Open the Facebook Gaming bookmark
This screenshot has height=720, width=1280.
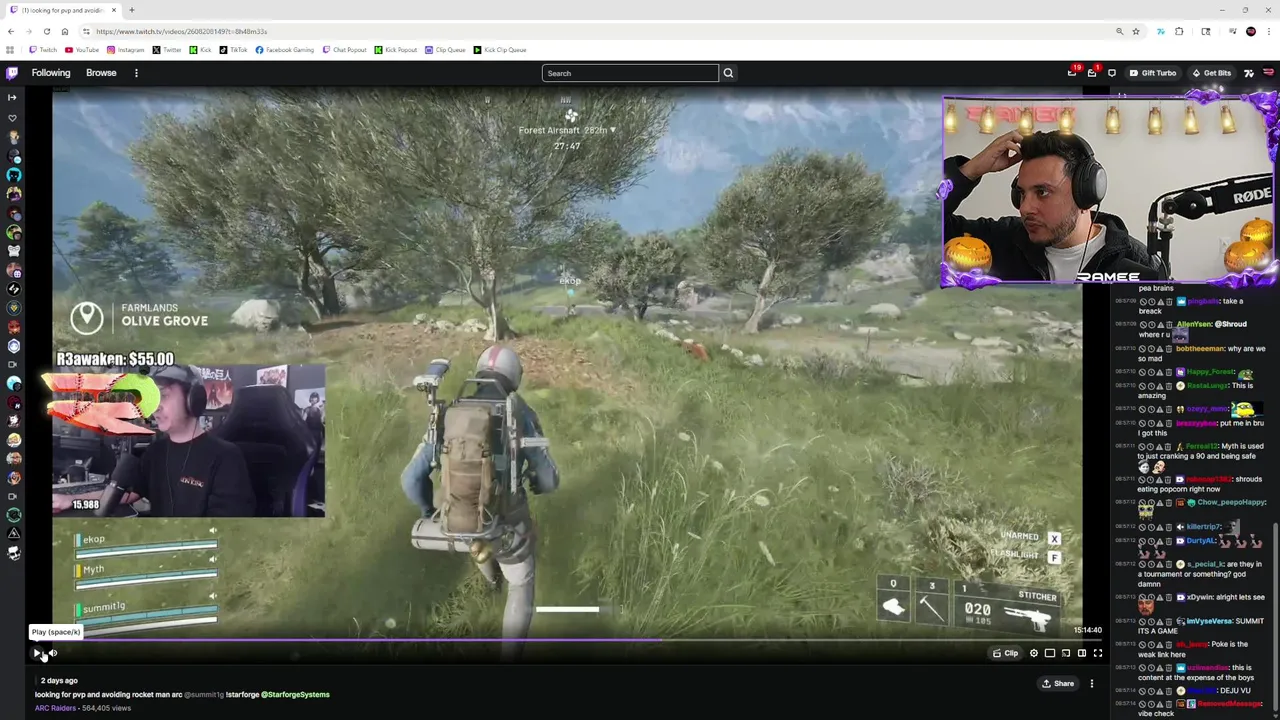click(x=284, y=50)
